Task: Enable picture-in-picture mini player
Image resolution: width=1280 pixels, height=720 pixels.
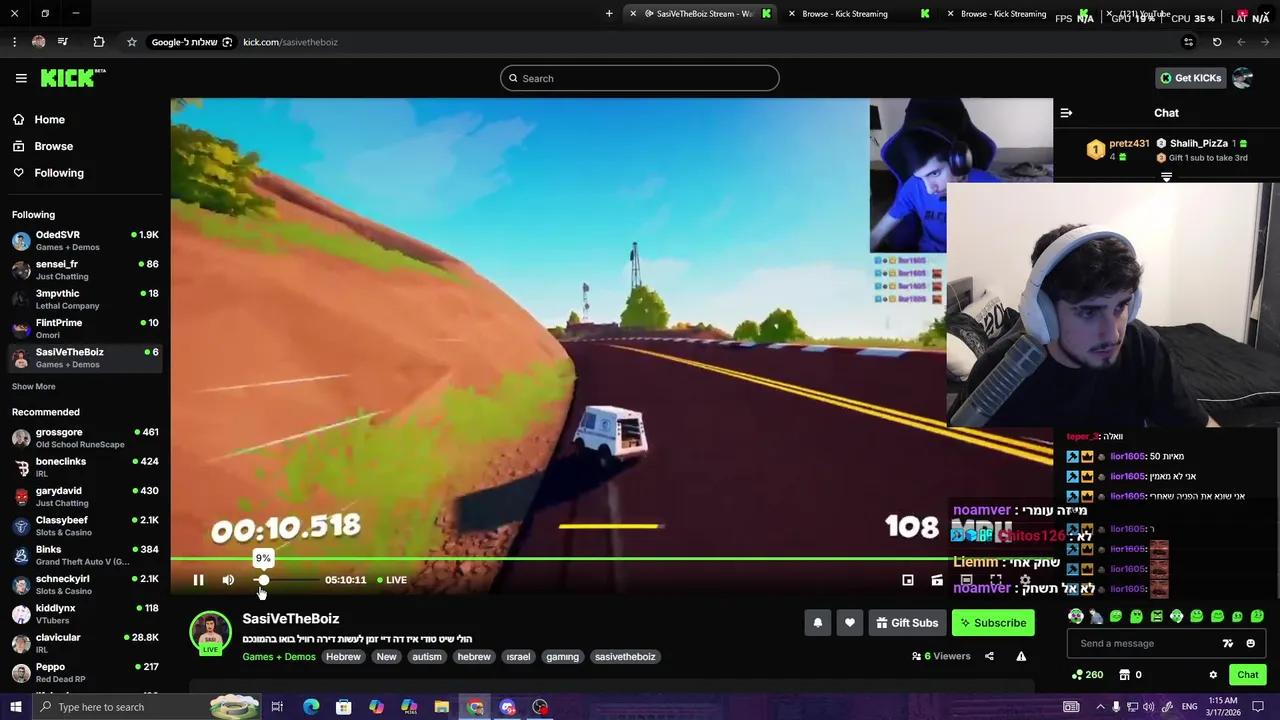Action: click(x=908, y=580)
